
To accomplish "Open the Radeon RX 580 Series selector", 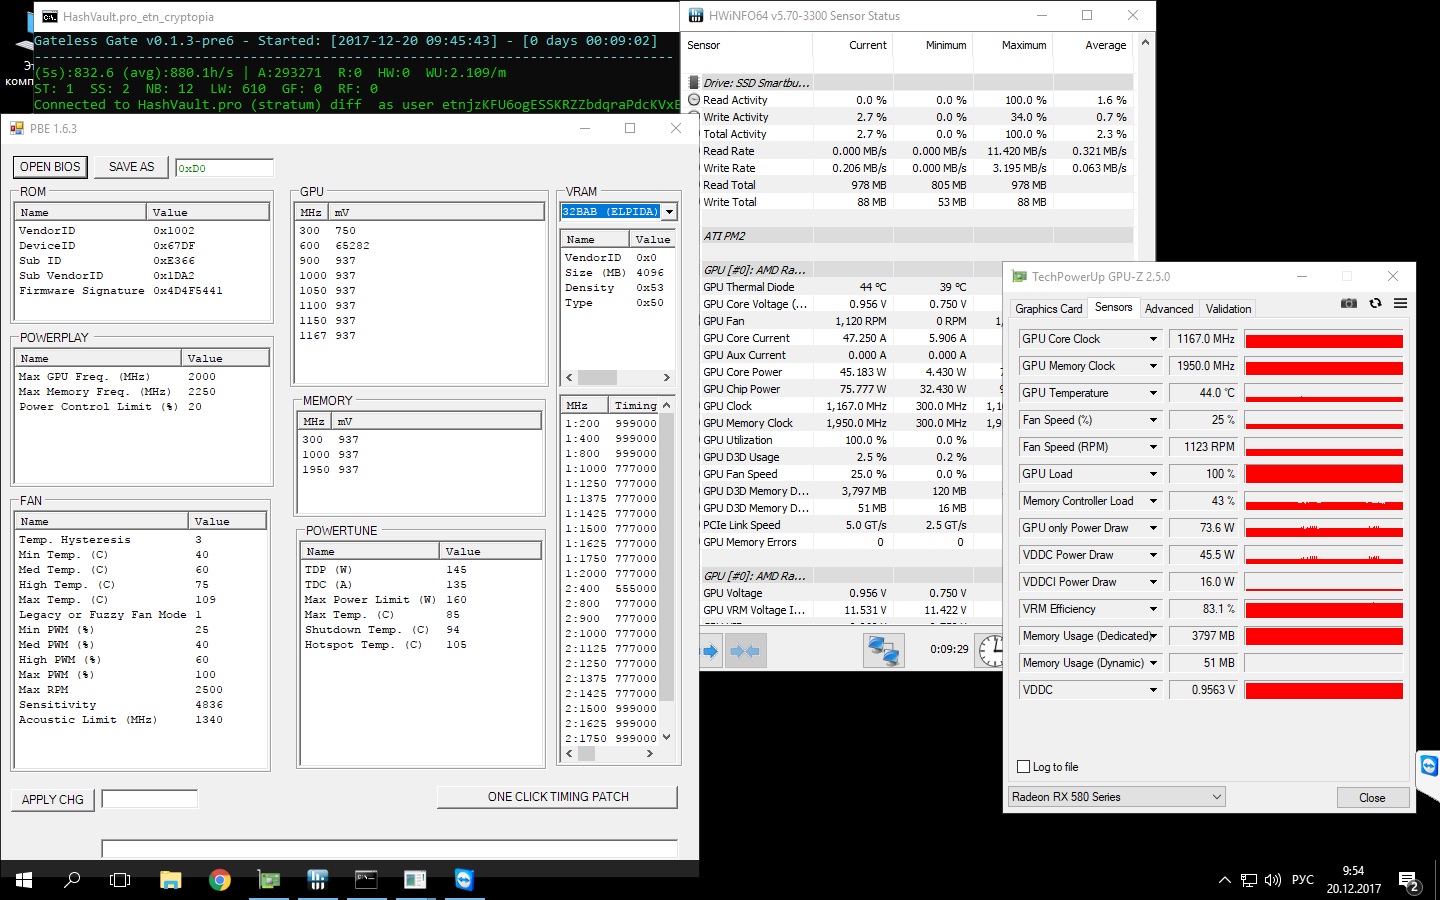I will [x=1117, y=797].
